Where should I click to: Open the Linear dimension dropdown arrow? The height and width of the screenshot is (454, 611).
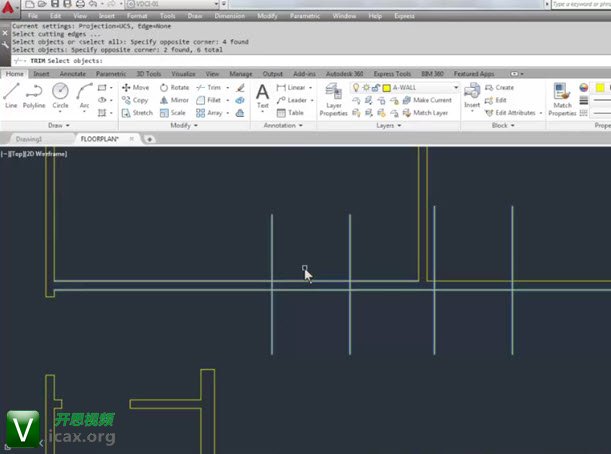[x=311, y=88]
